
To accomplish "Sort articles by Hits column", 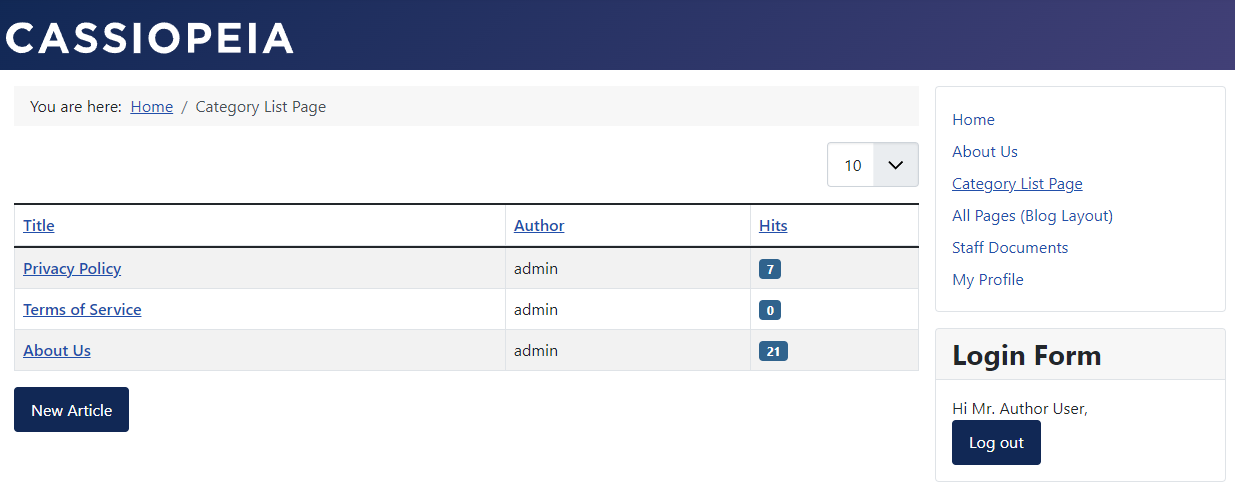I will [x=773, y=225].
